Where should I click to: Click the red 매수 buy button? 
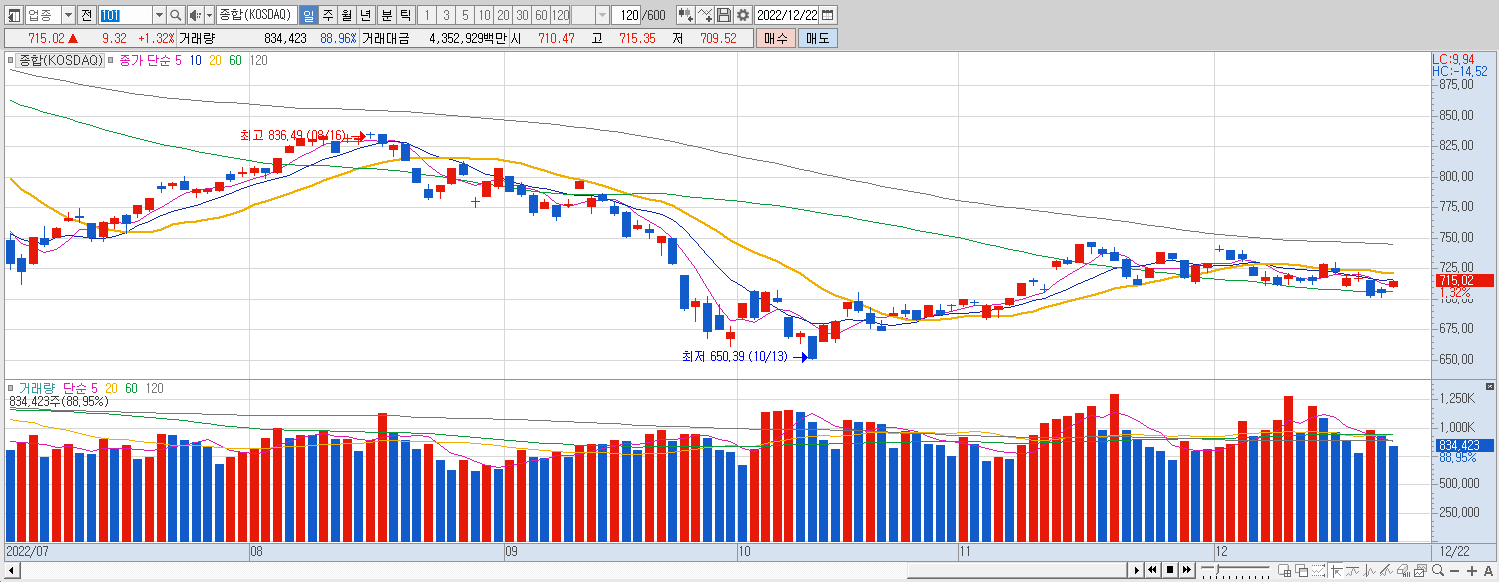[x=775, y=38]
